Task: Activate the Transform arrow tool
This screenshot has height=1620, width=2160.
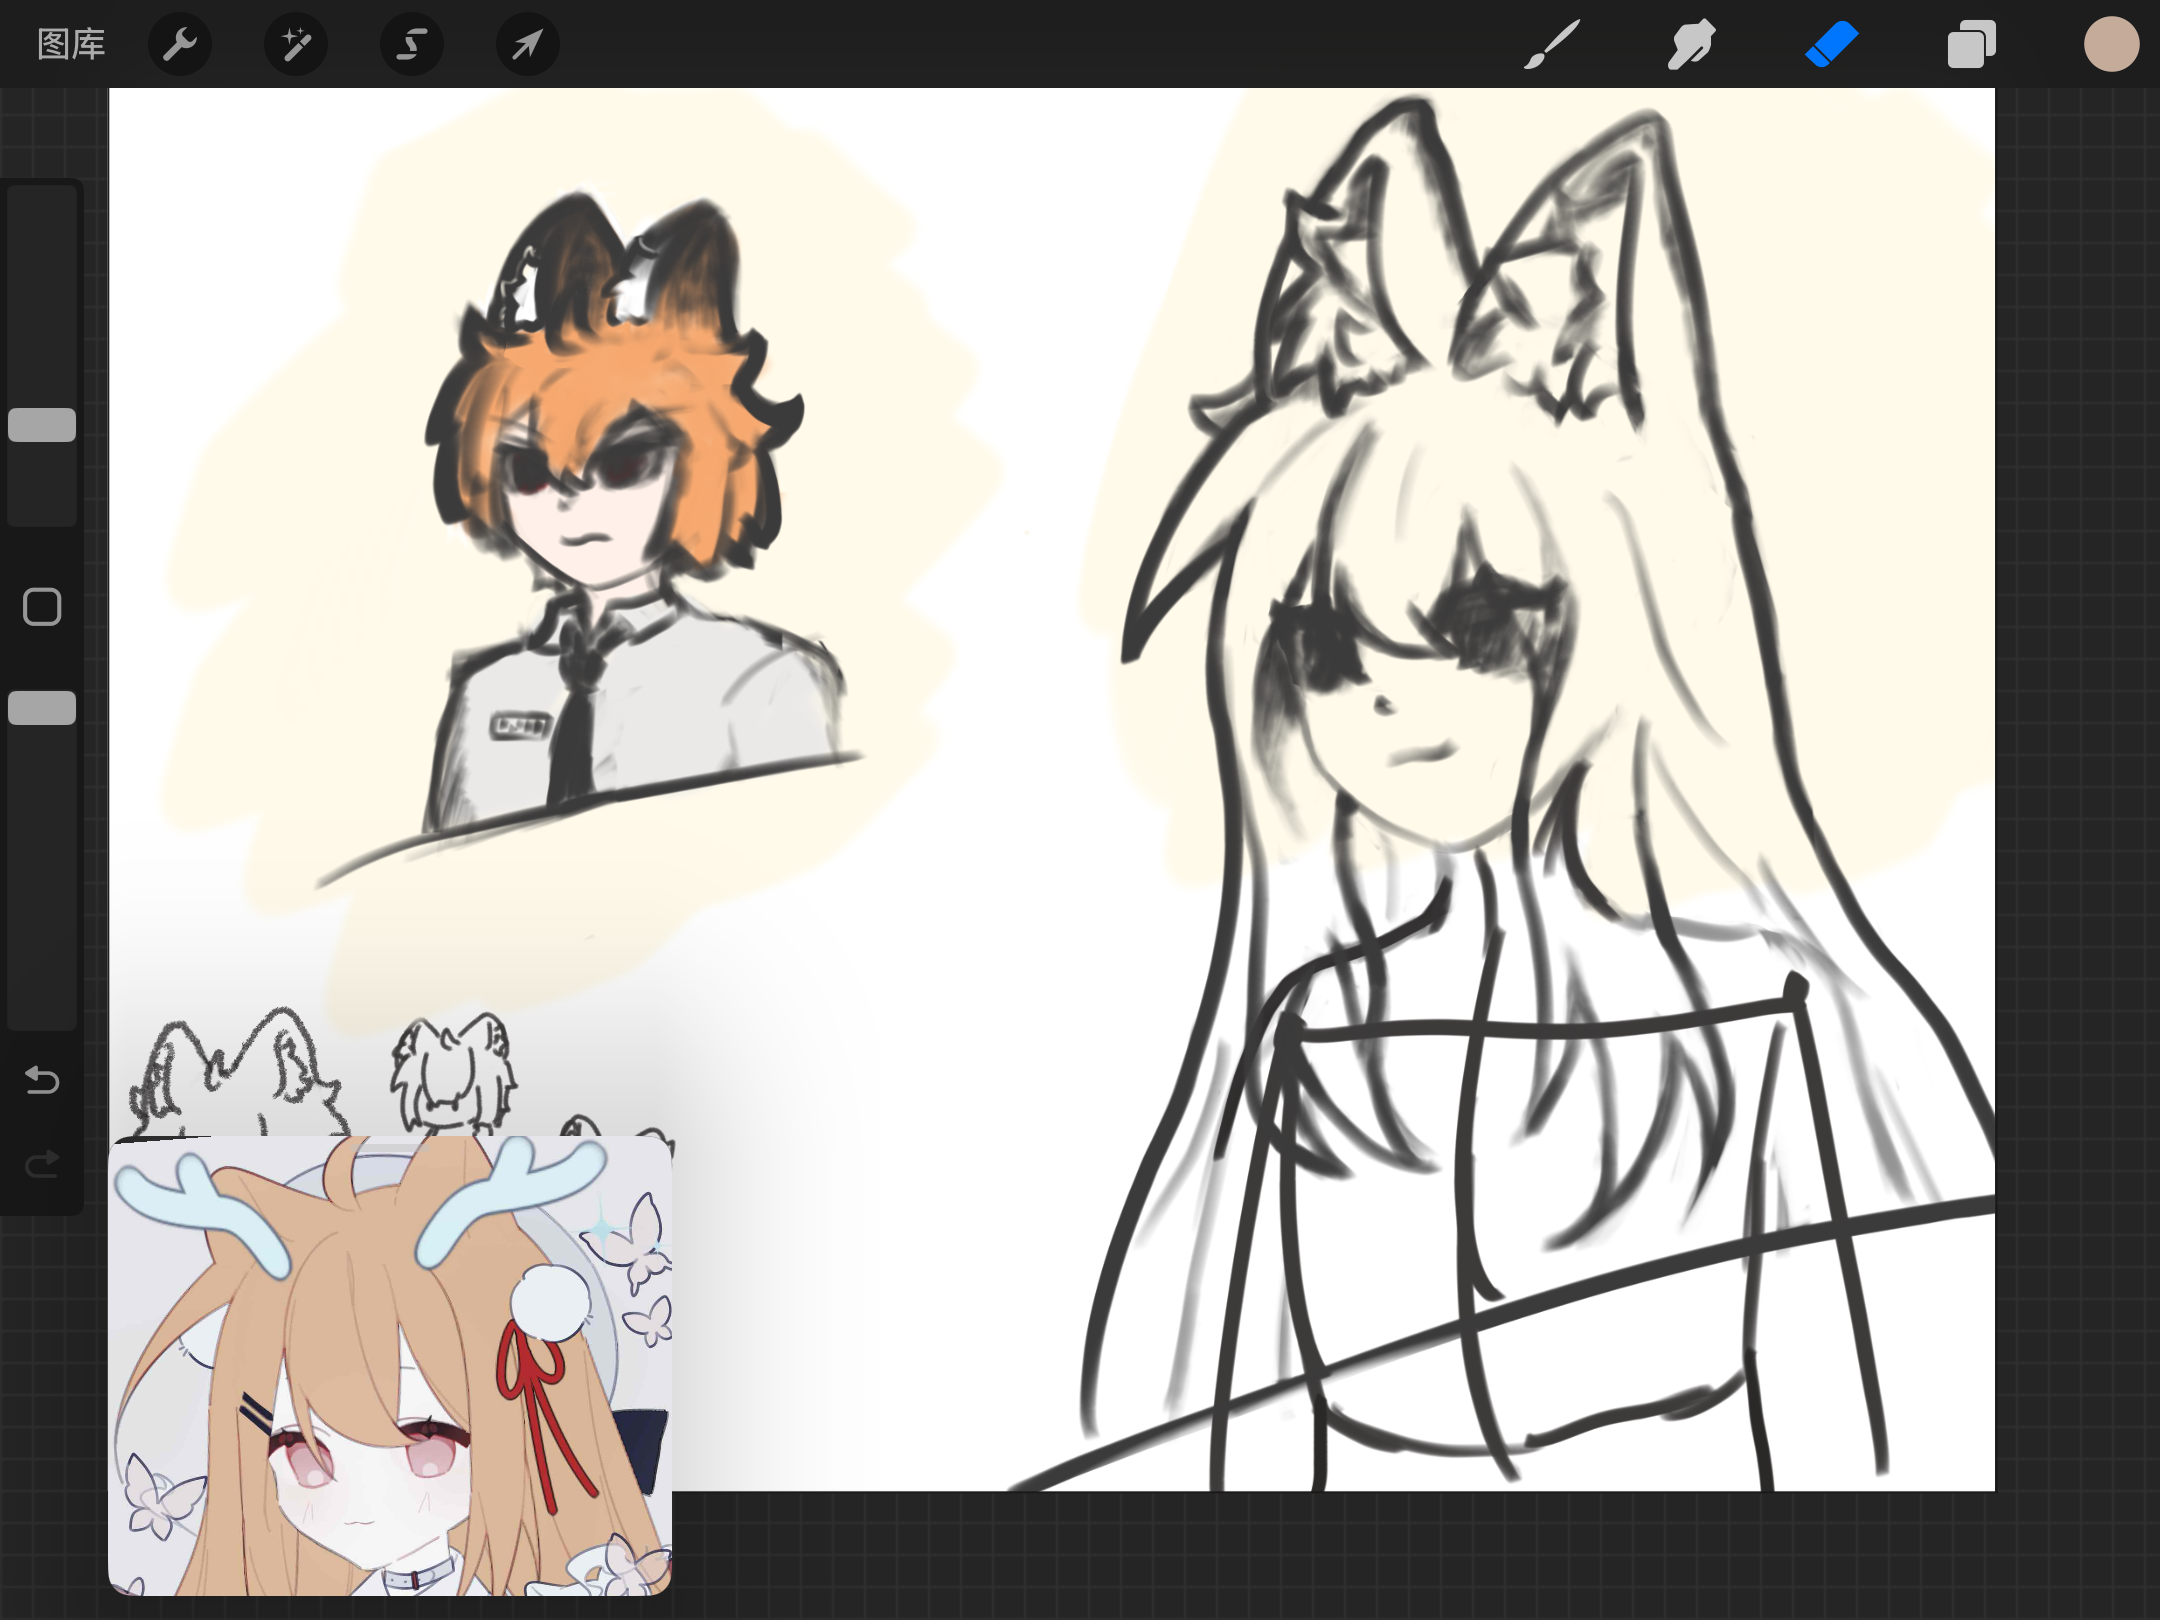Action: (x=528, y=44)
